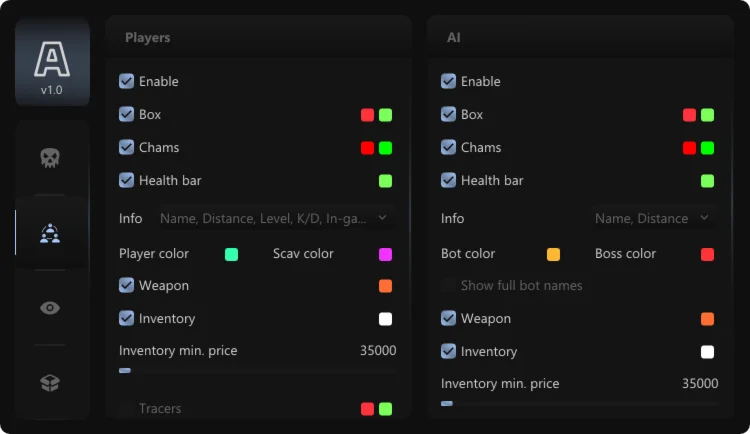Expand the Players Info dropdown

274,218
